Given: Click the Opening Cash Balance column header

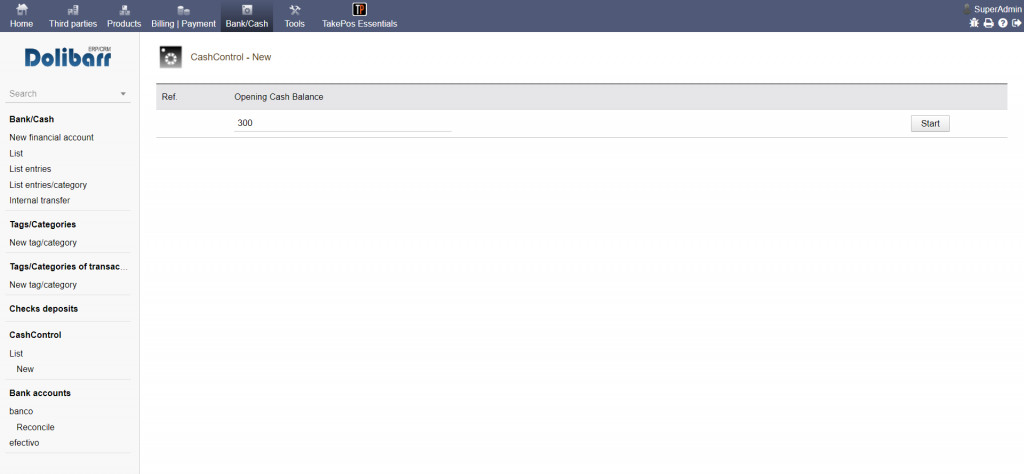Looking at the screenshot, I should [279, 97].
